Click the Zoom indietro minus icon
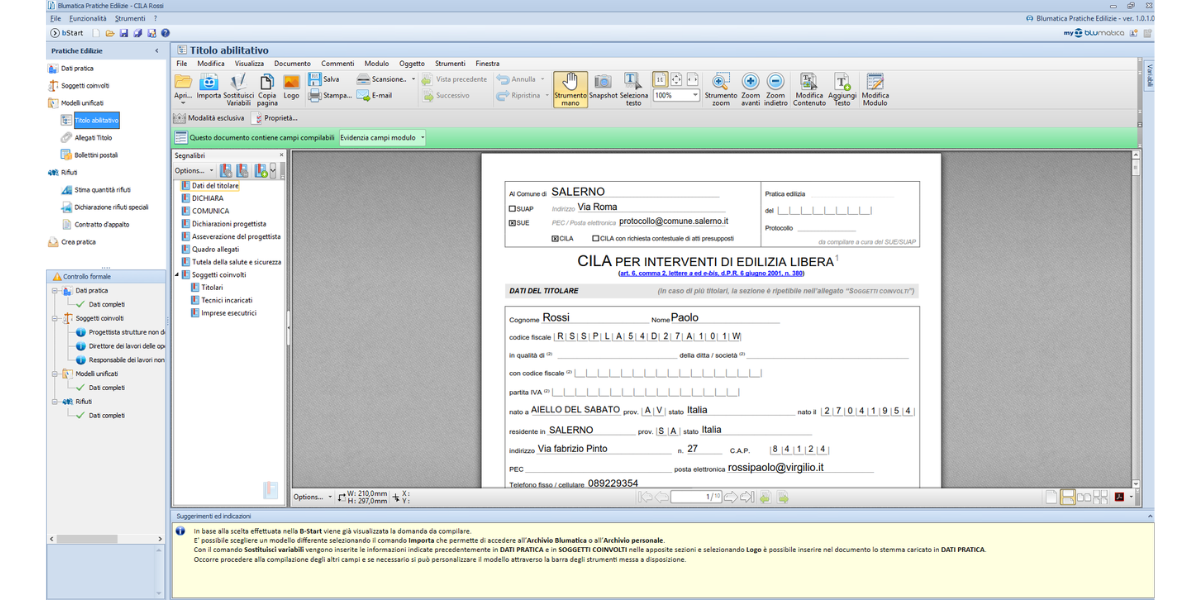The height and width of the screenshot is (600, 1200). point(776,82)
